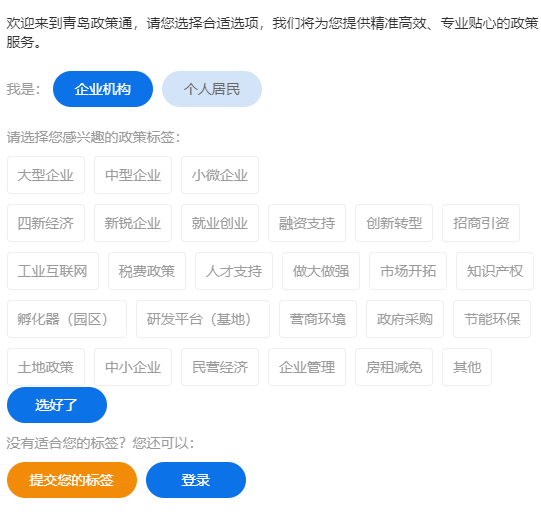
Task: Toggle the 中型企业 policy tag
Action: [133, 175]
